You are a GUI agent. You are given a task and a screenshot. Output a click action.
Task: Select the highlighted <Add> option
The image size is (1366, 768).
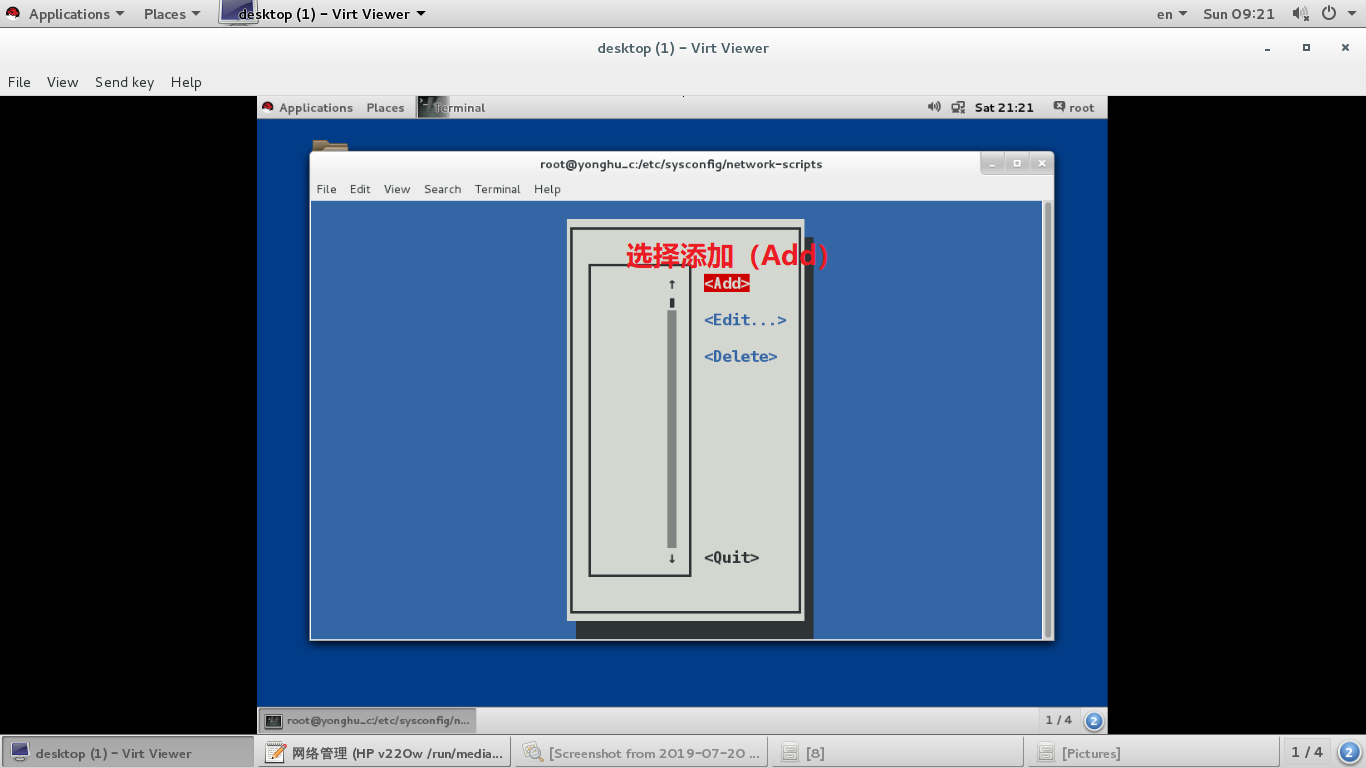click(727, 283)
